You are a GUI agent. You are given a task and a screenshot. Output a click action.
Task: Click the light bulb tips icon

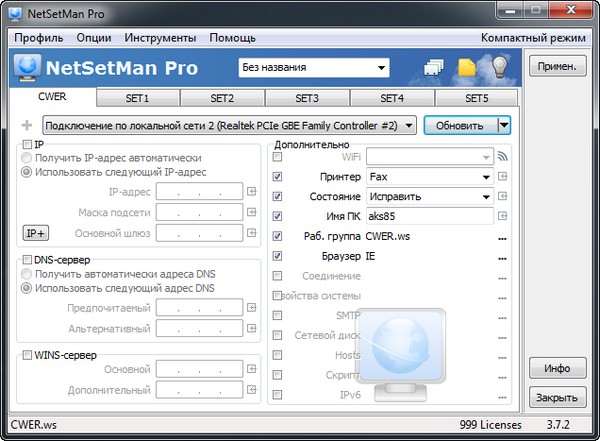point(500,67)
